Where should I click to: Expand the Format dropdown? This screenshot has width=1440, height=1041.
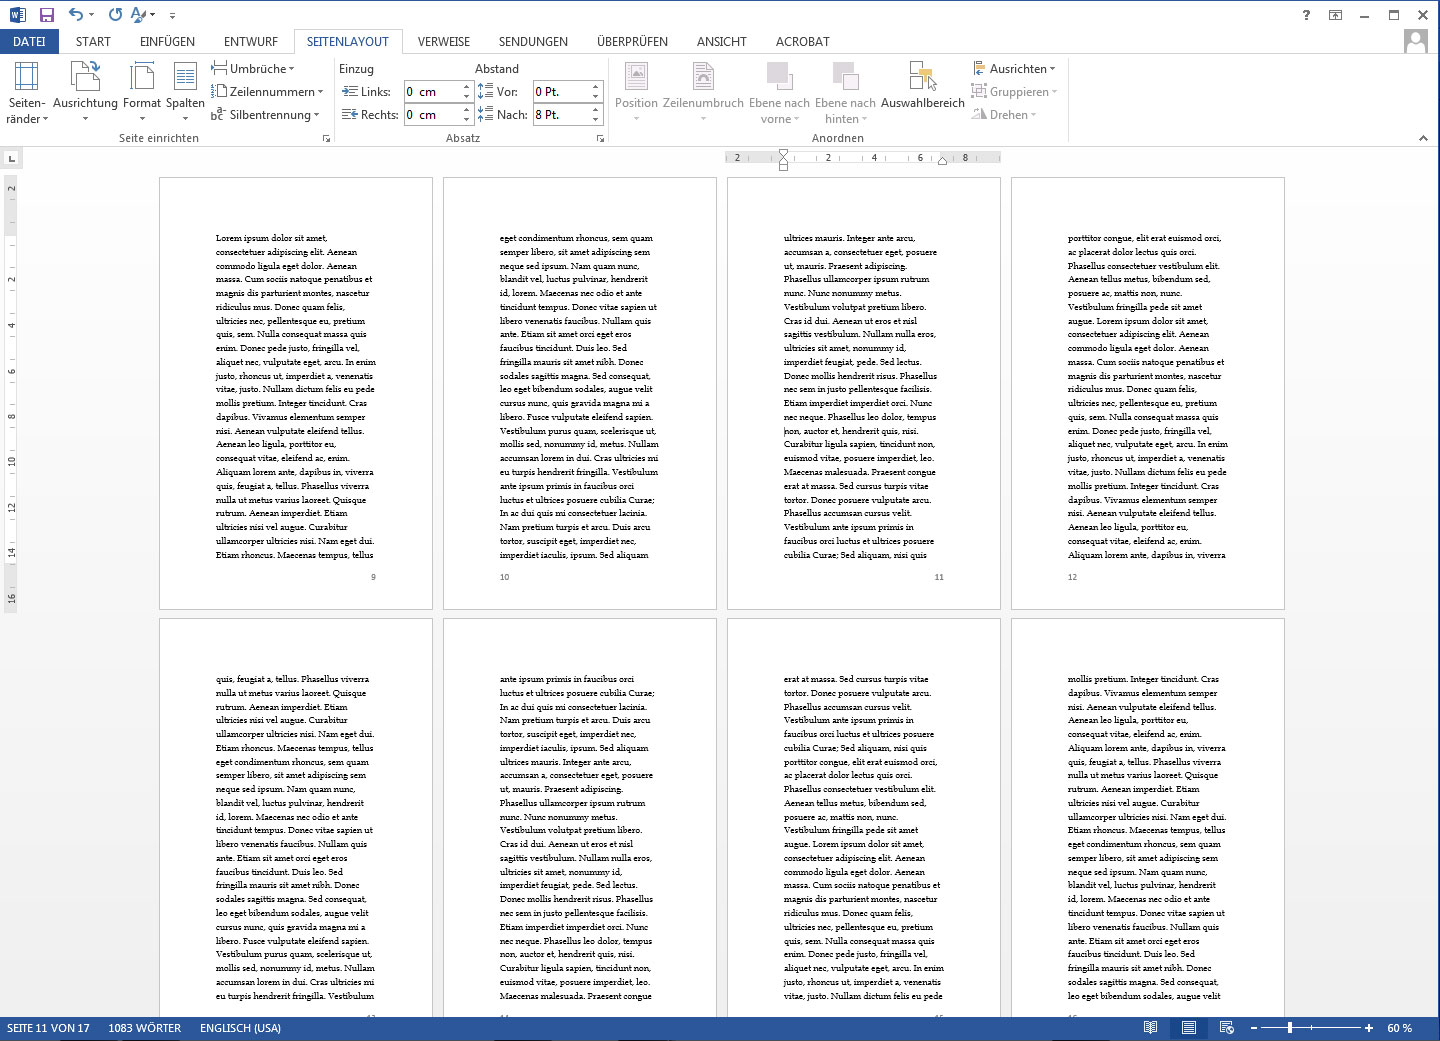pos(142,90)
